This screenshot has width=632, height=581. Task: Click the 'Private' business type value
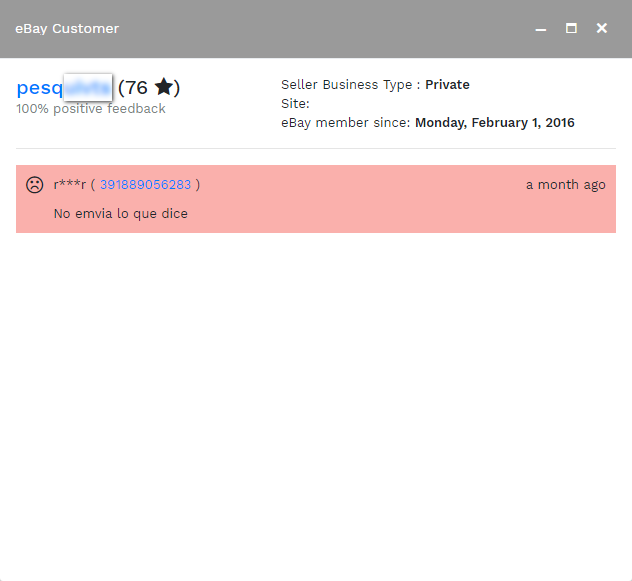pos(447,85)
